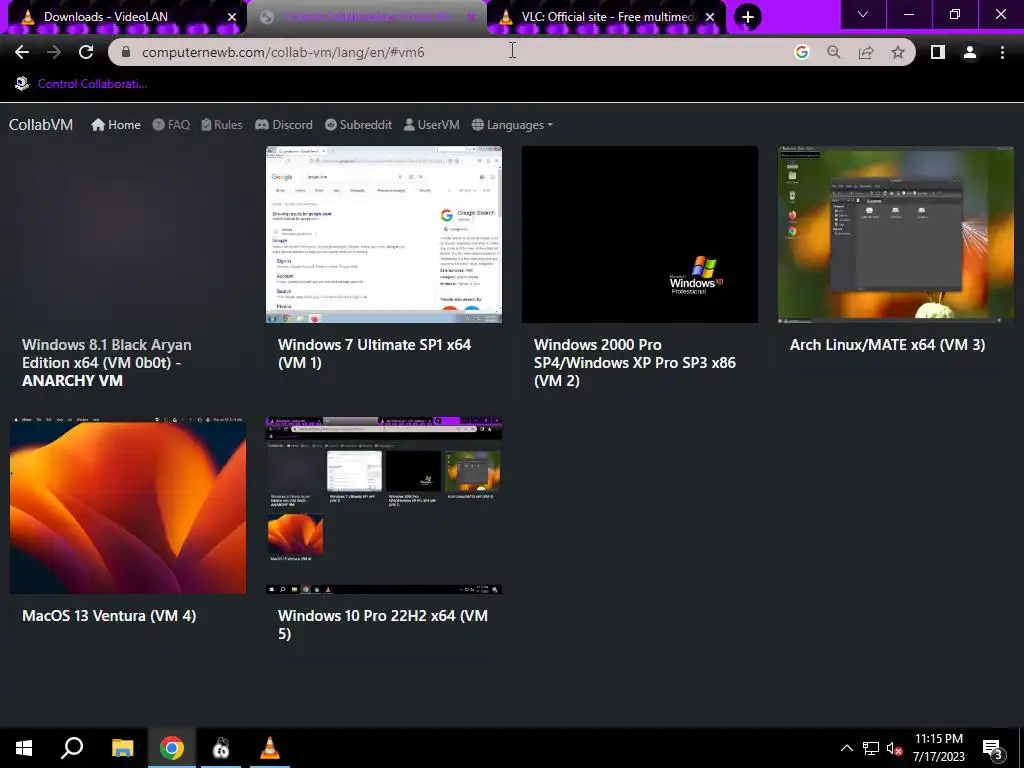Click the Arch Linux/MATE x64 (VM 3) title
This screenshot has height=768, width=1024.
888,345
